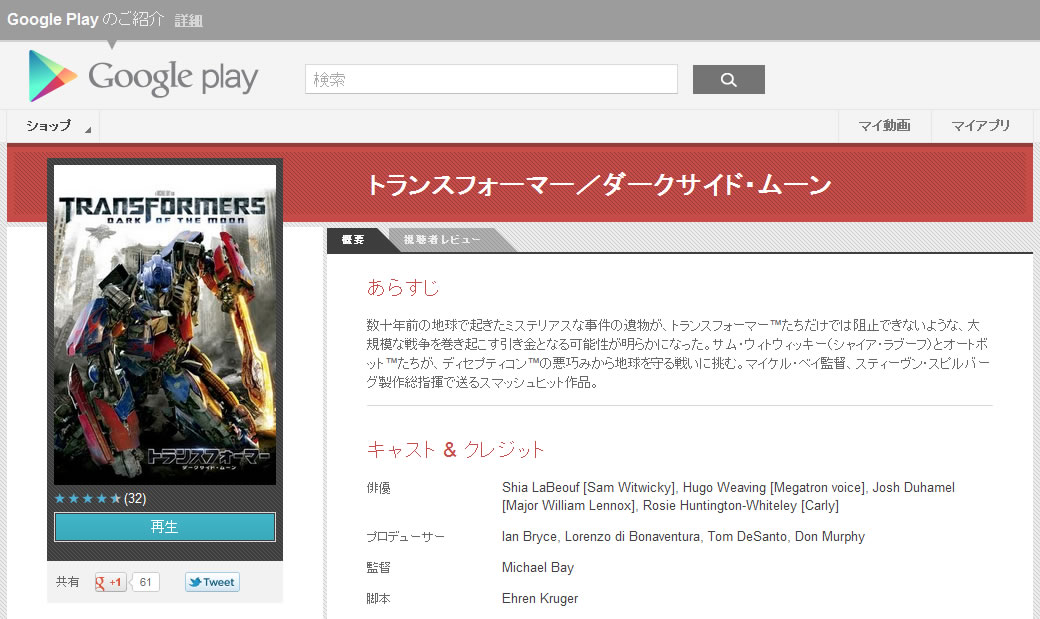Click the 脚本 screenplay label

point(379,598)
